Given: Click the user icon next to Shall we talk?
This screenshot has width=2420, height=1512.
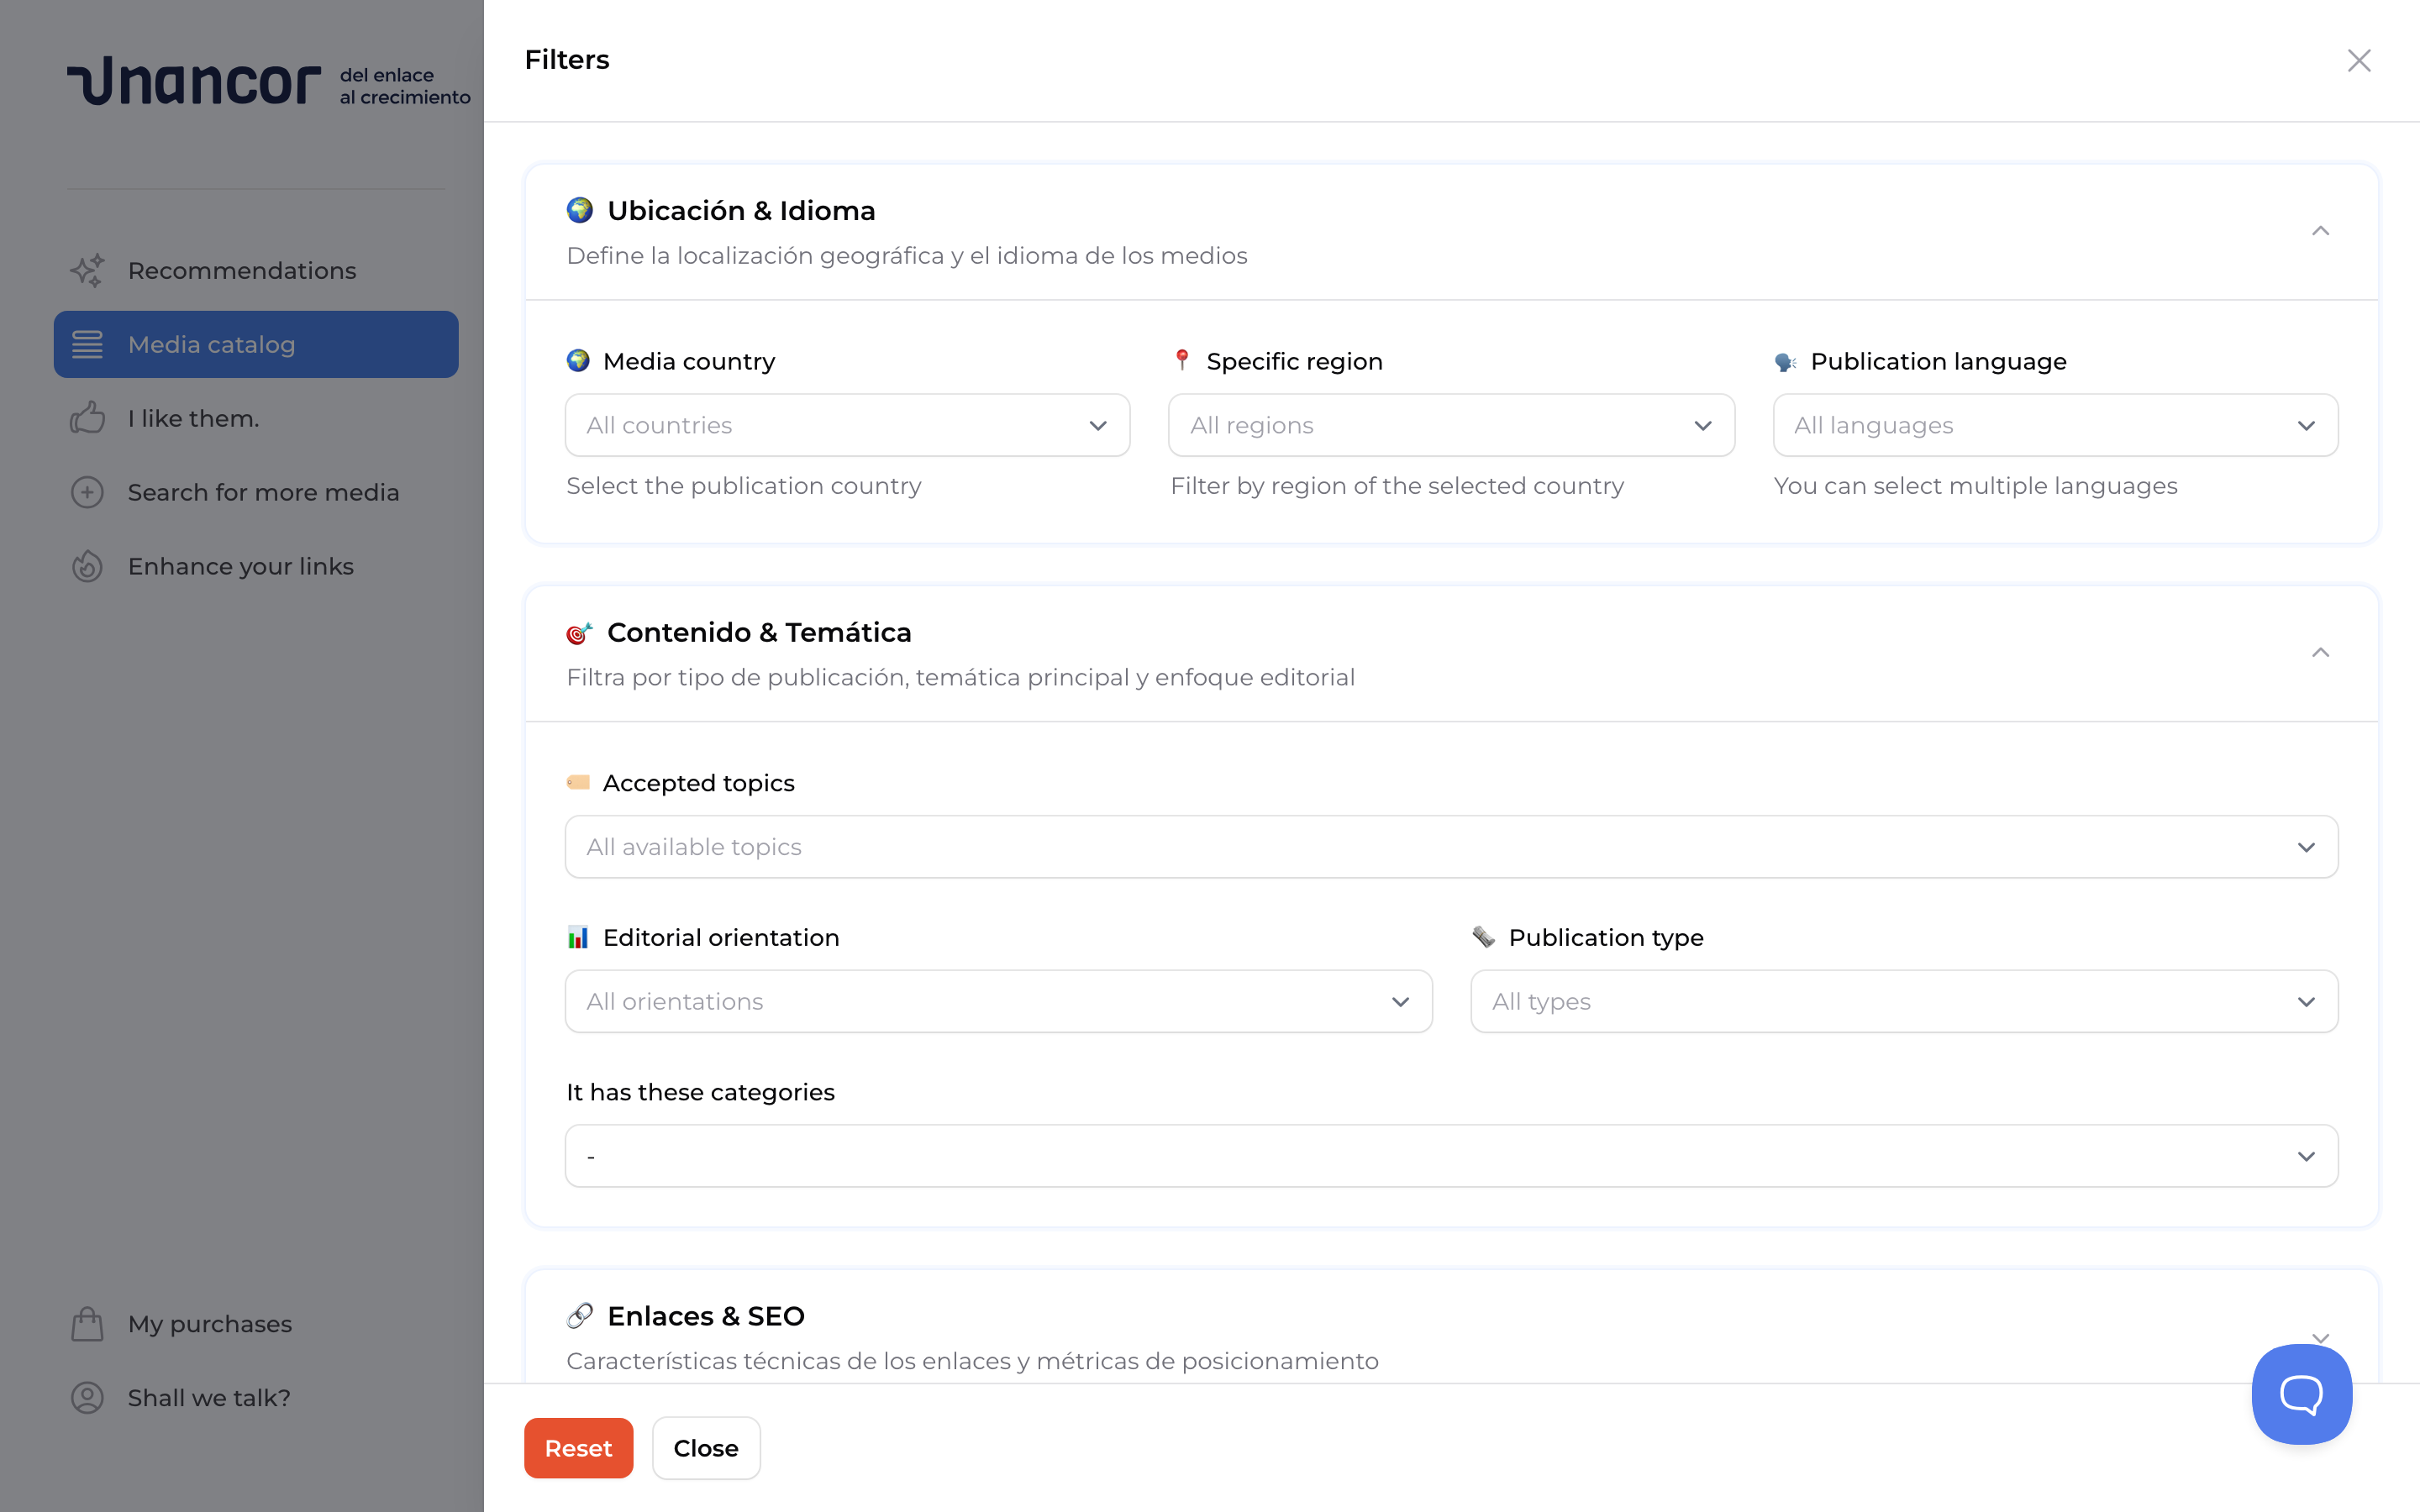Looking at the screenshot, I should point(87,1397).
